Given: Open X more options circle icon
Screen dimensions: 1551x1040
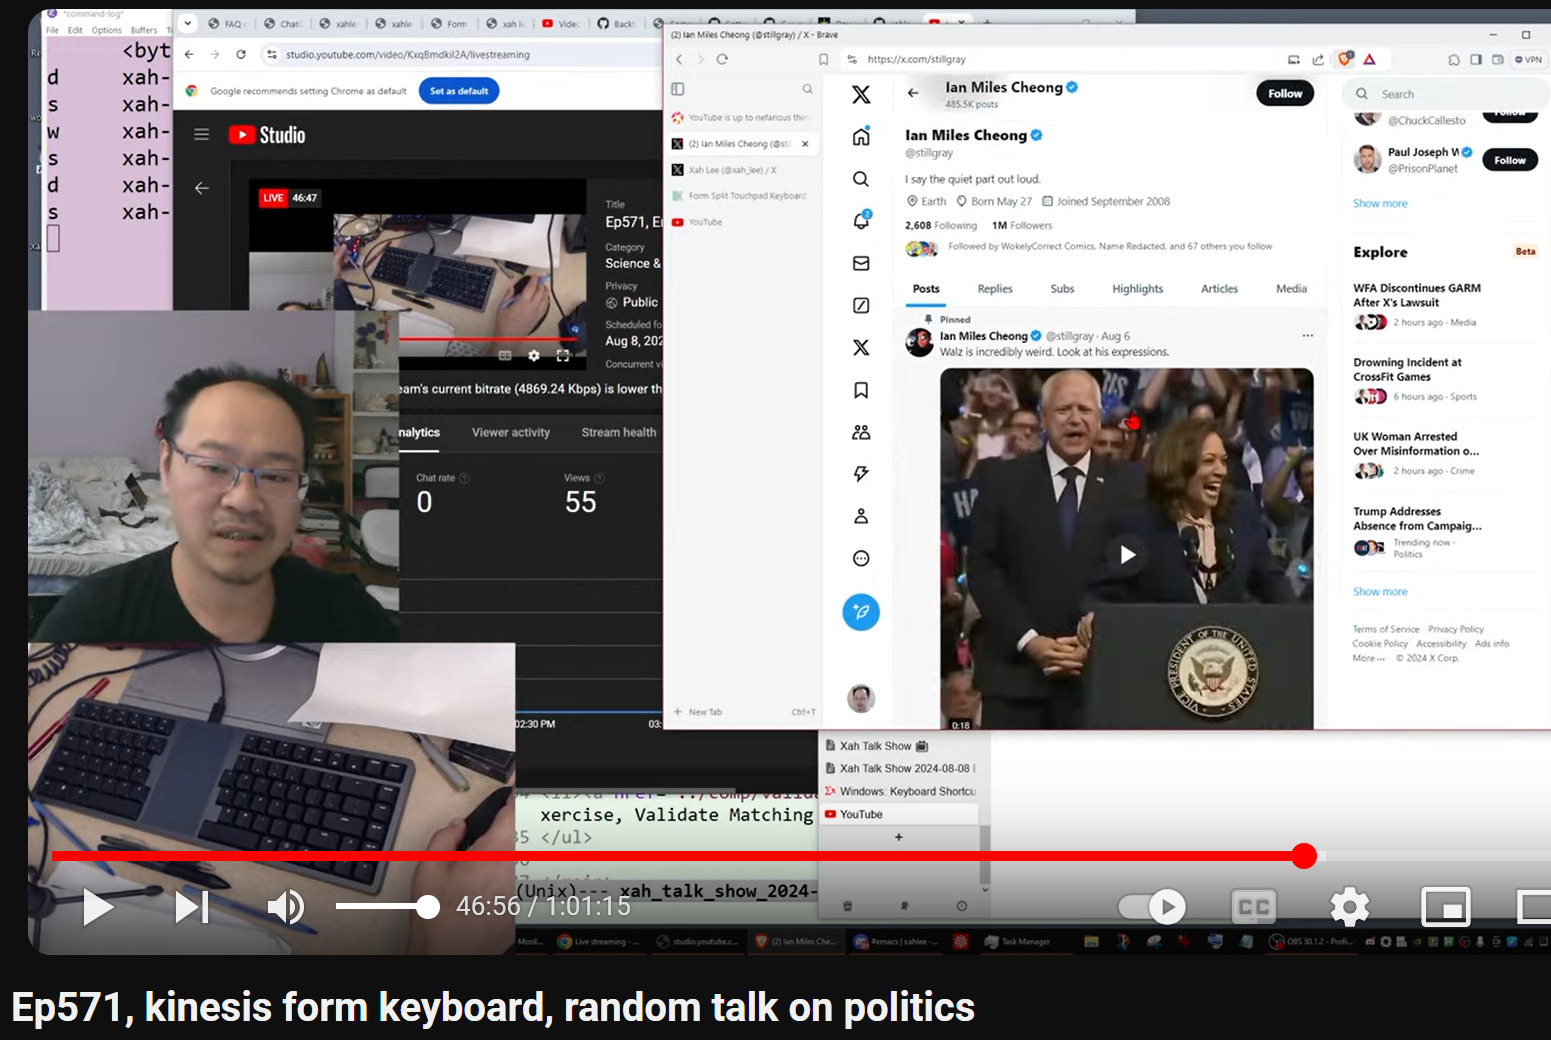Looking at the screenshot, I should coord(861,558).
